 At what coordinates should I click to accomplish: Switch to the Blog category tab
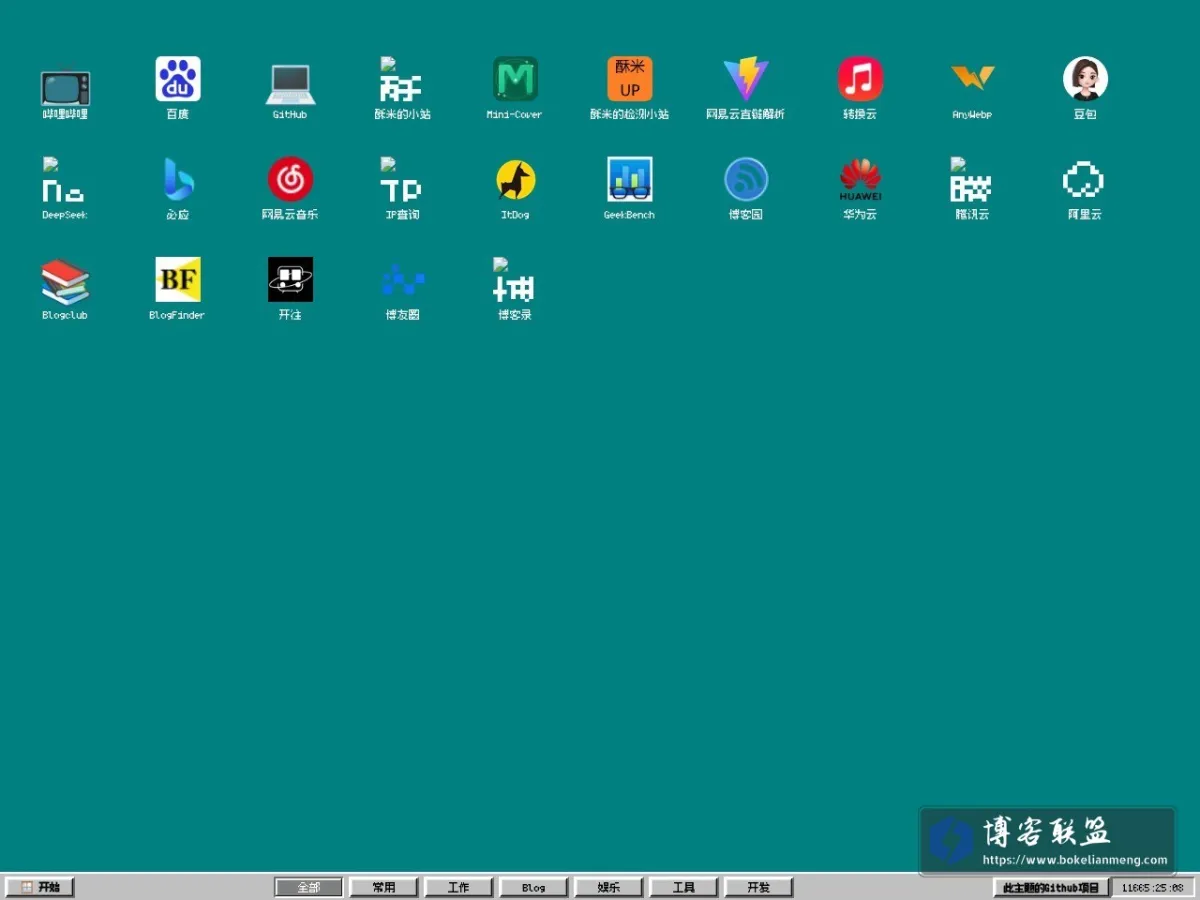(x=534, y=887)
